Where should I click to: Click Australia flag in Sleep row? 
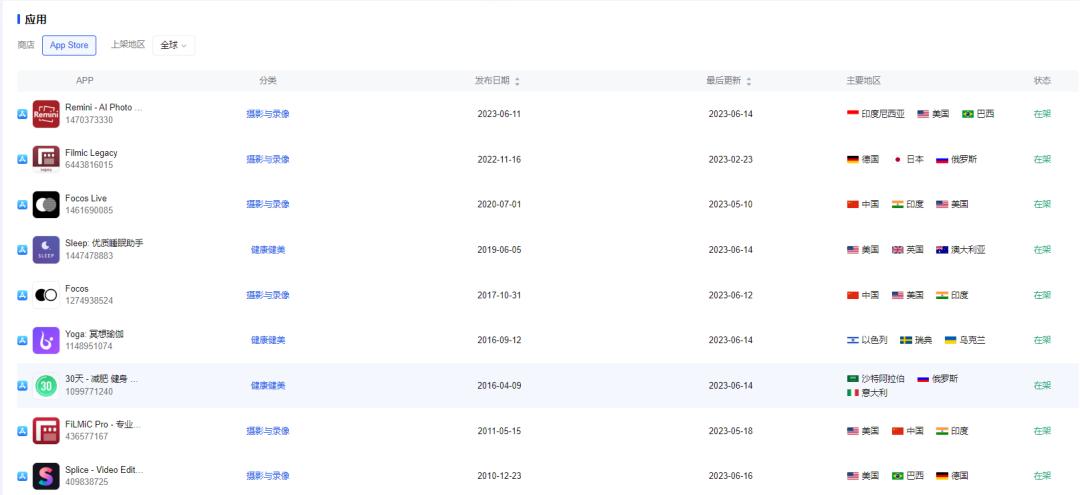(x=942, y=250)
